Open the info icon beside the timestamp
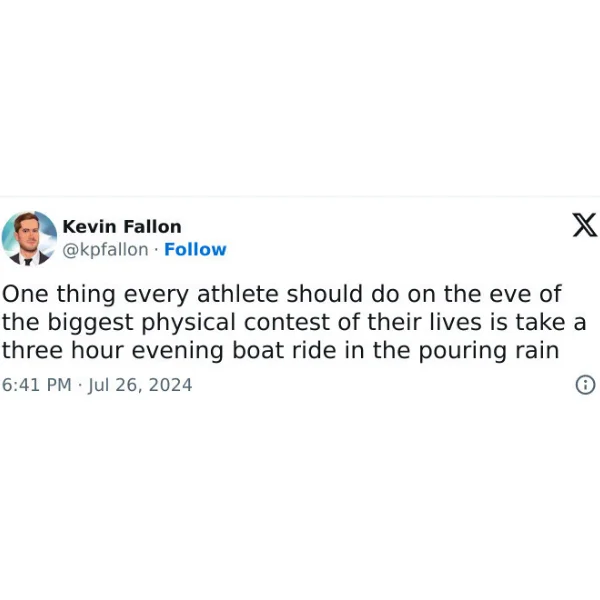Viewport: 600px width, 600px height. pos(585,385)
